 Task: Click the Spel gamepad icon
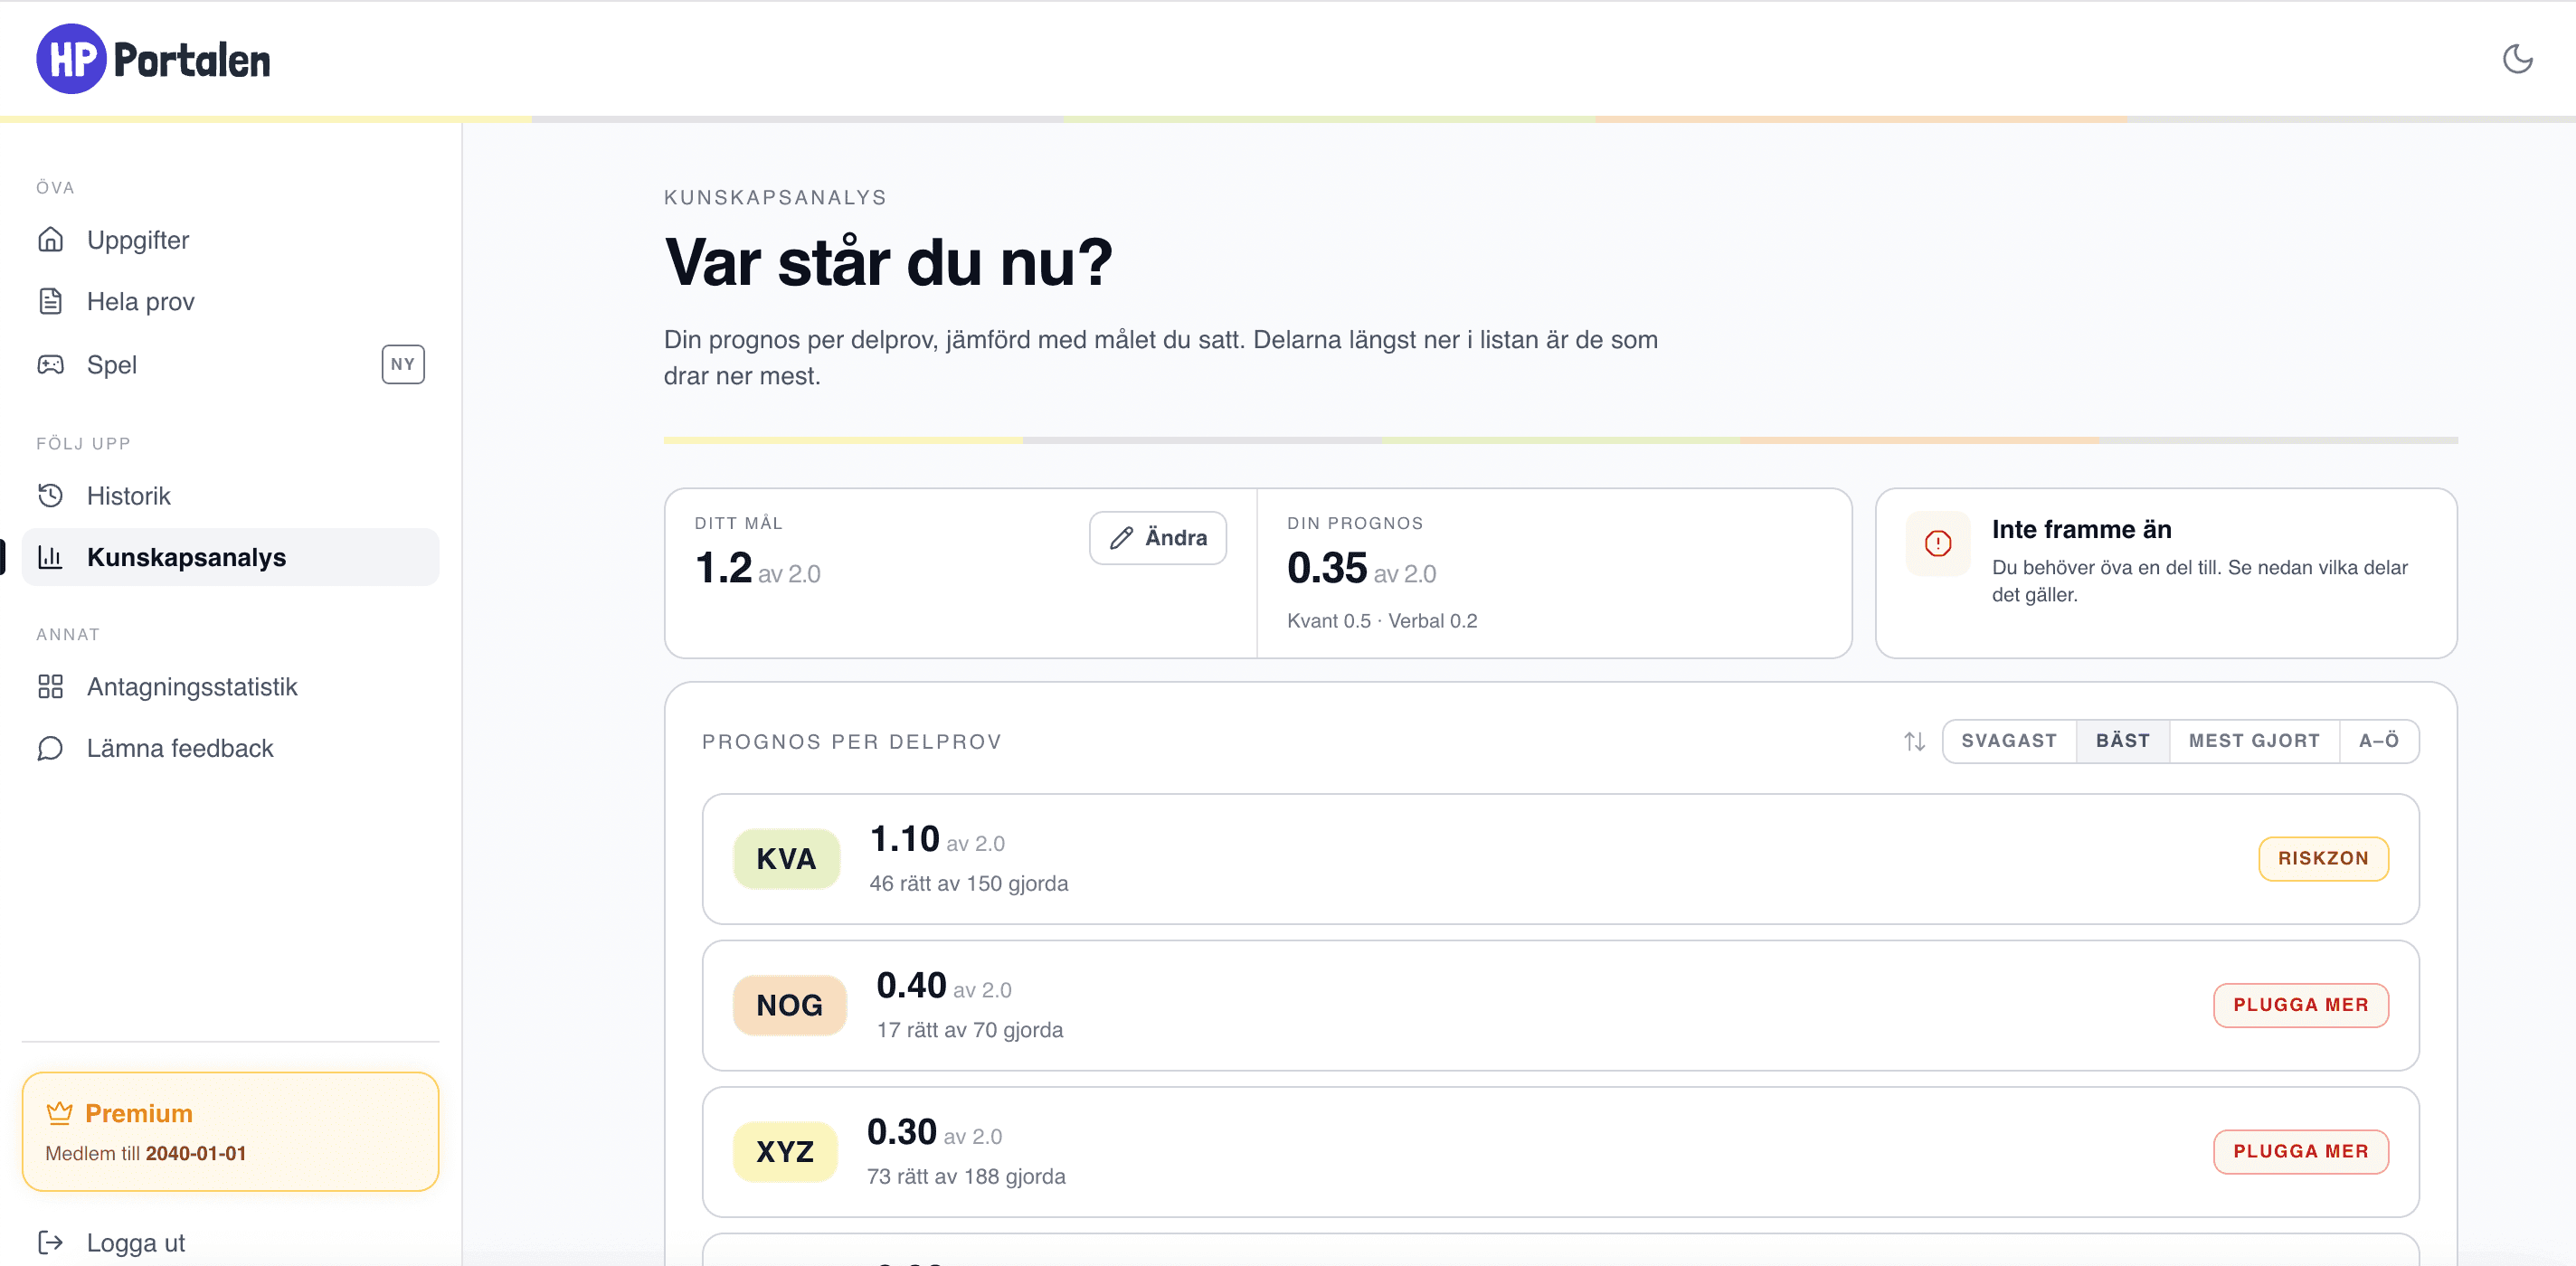50,364
